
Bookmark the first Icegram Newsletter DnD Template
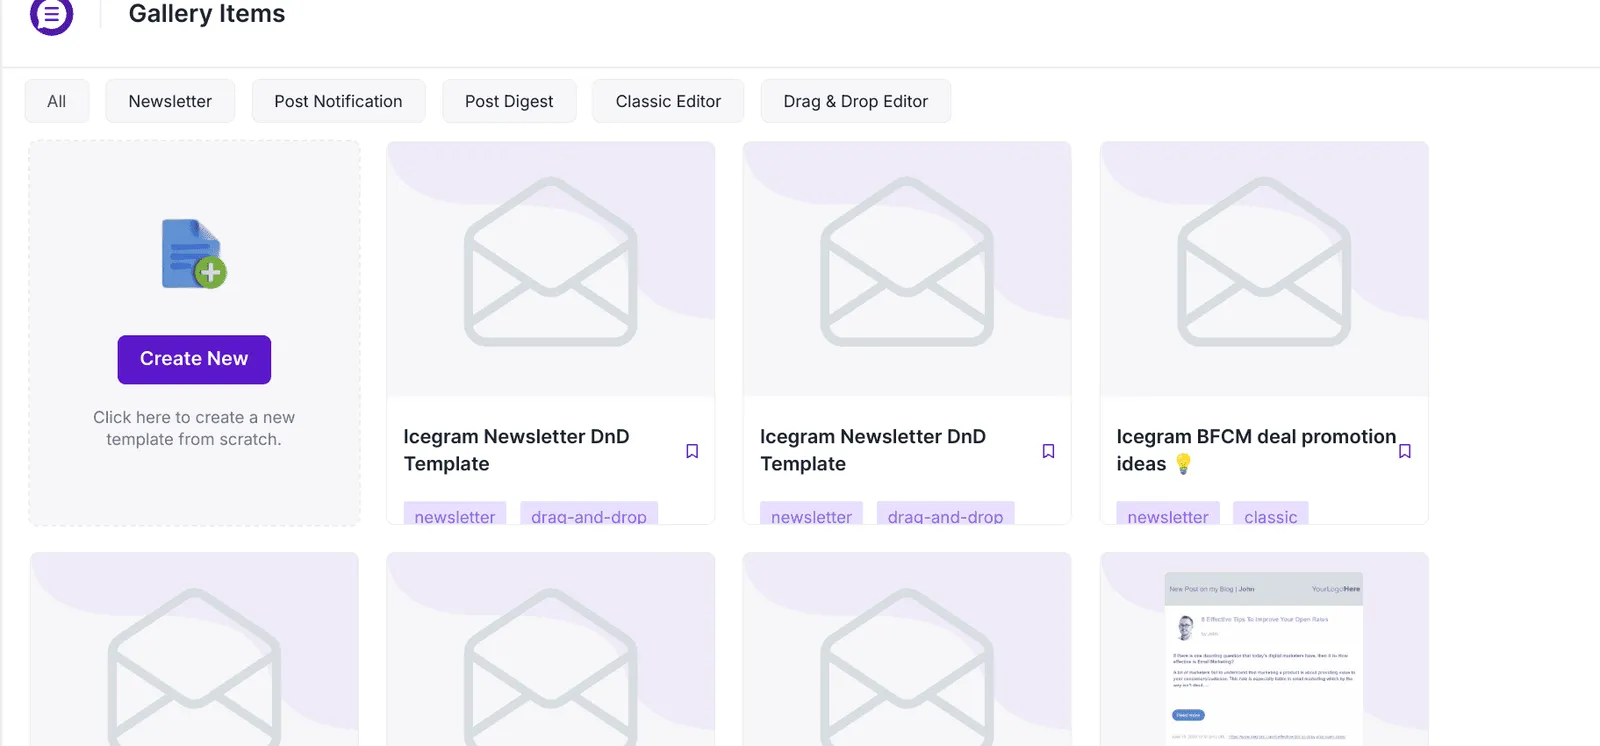[692, 451]
